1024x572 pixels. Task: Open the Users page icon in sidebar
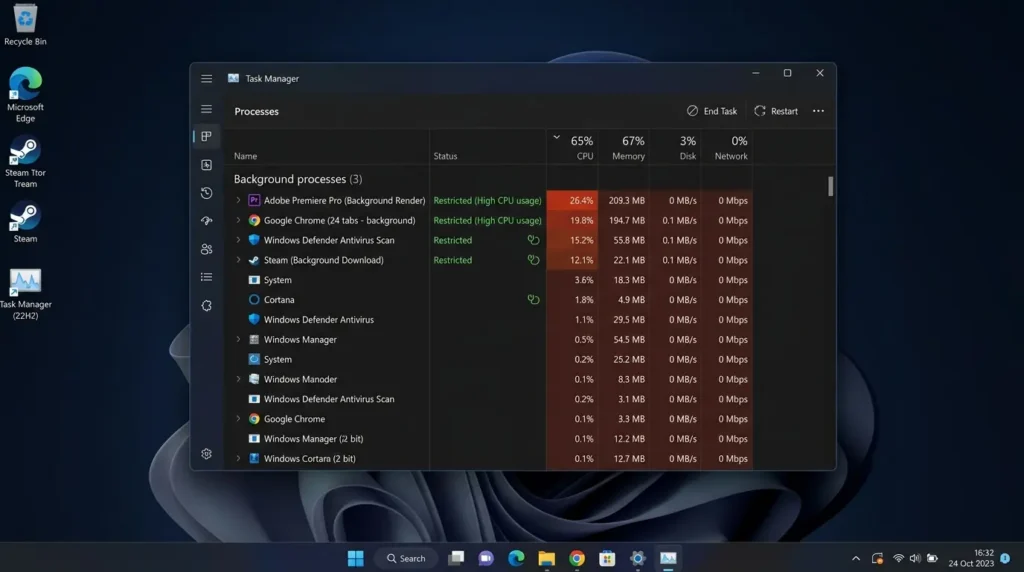click(206, 249)
